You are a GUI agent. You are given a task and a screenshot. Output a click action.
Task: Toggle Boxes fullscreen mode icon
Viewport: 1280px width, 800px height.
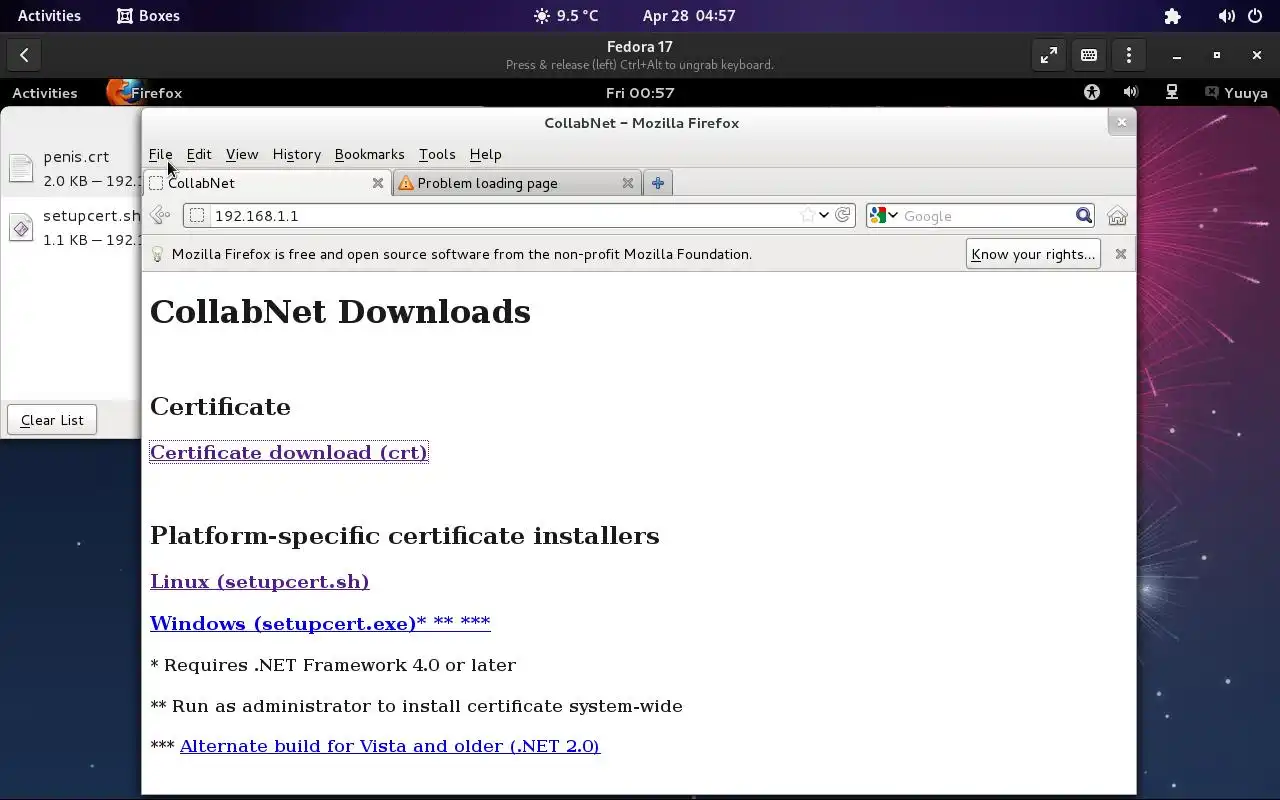1048,56
